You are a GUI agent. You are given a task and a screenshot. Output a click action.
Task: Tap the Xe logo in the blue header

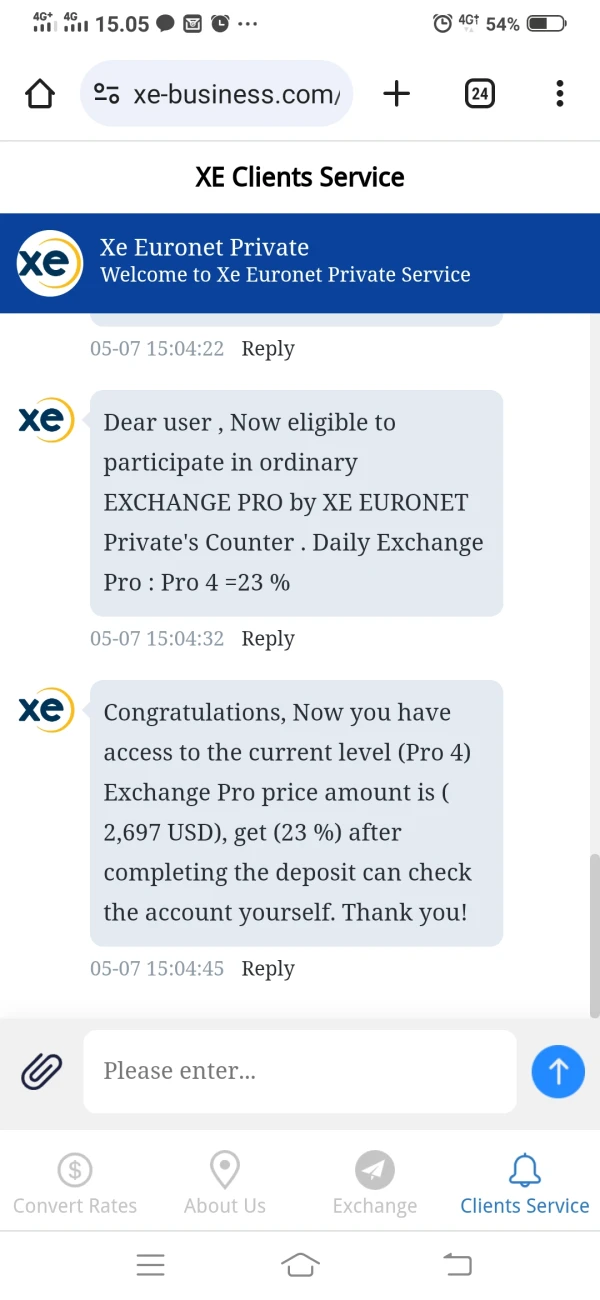click(x=49, y=263)
